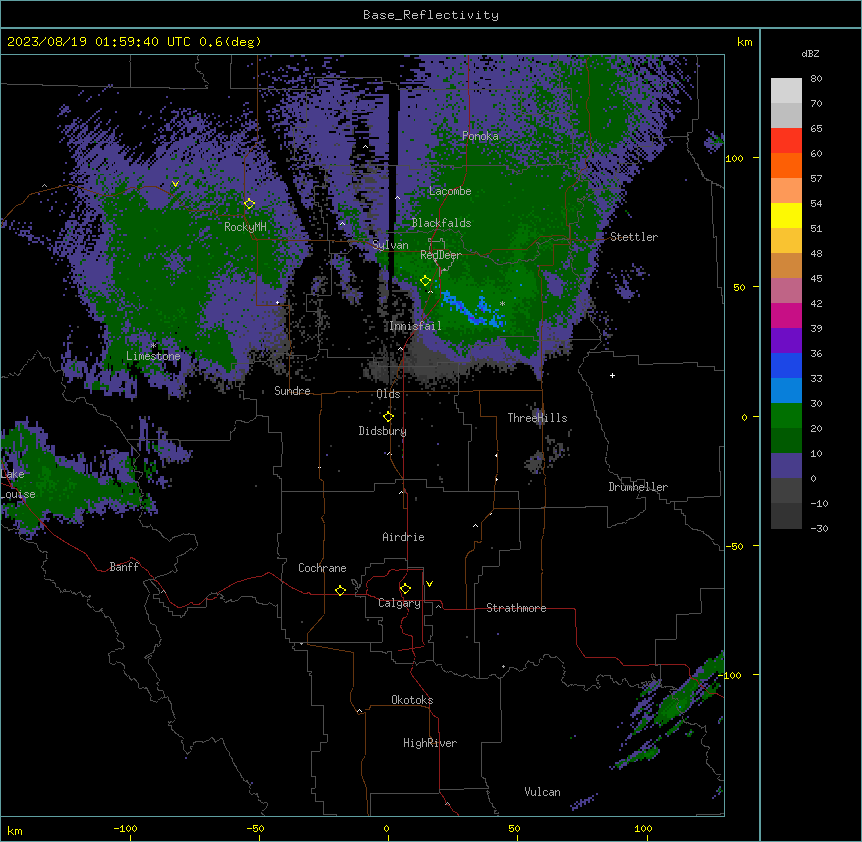The image size is (862, 842).
Task: Click the Sundre town label
Action: click(292, 391)
